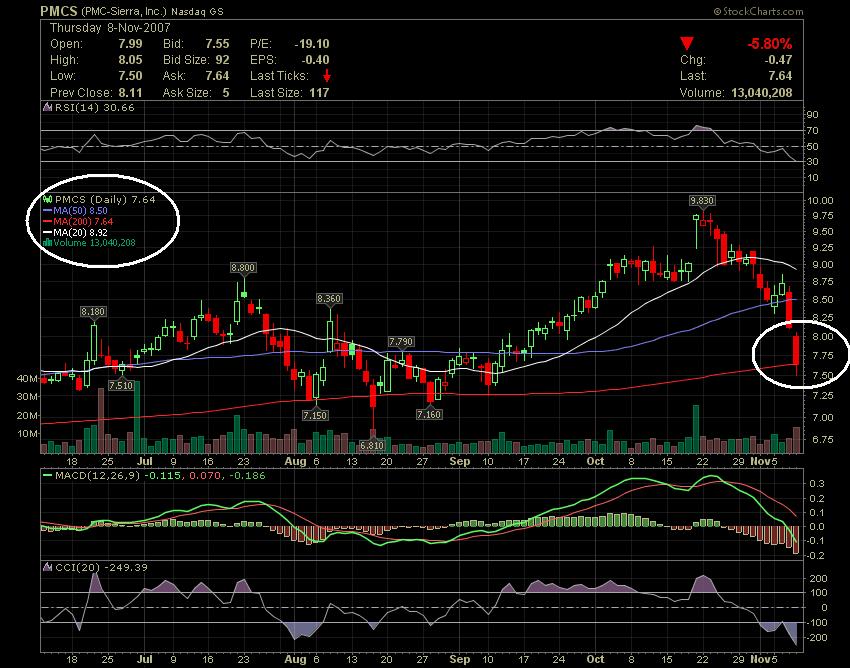This screenshot has height=668, width=850.
Task: Click the RSI(14) 30.66 indicator label
Action: point(94,107)
